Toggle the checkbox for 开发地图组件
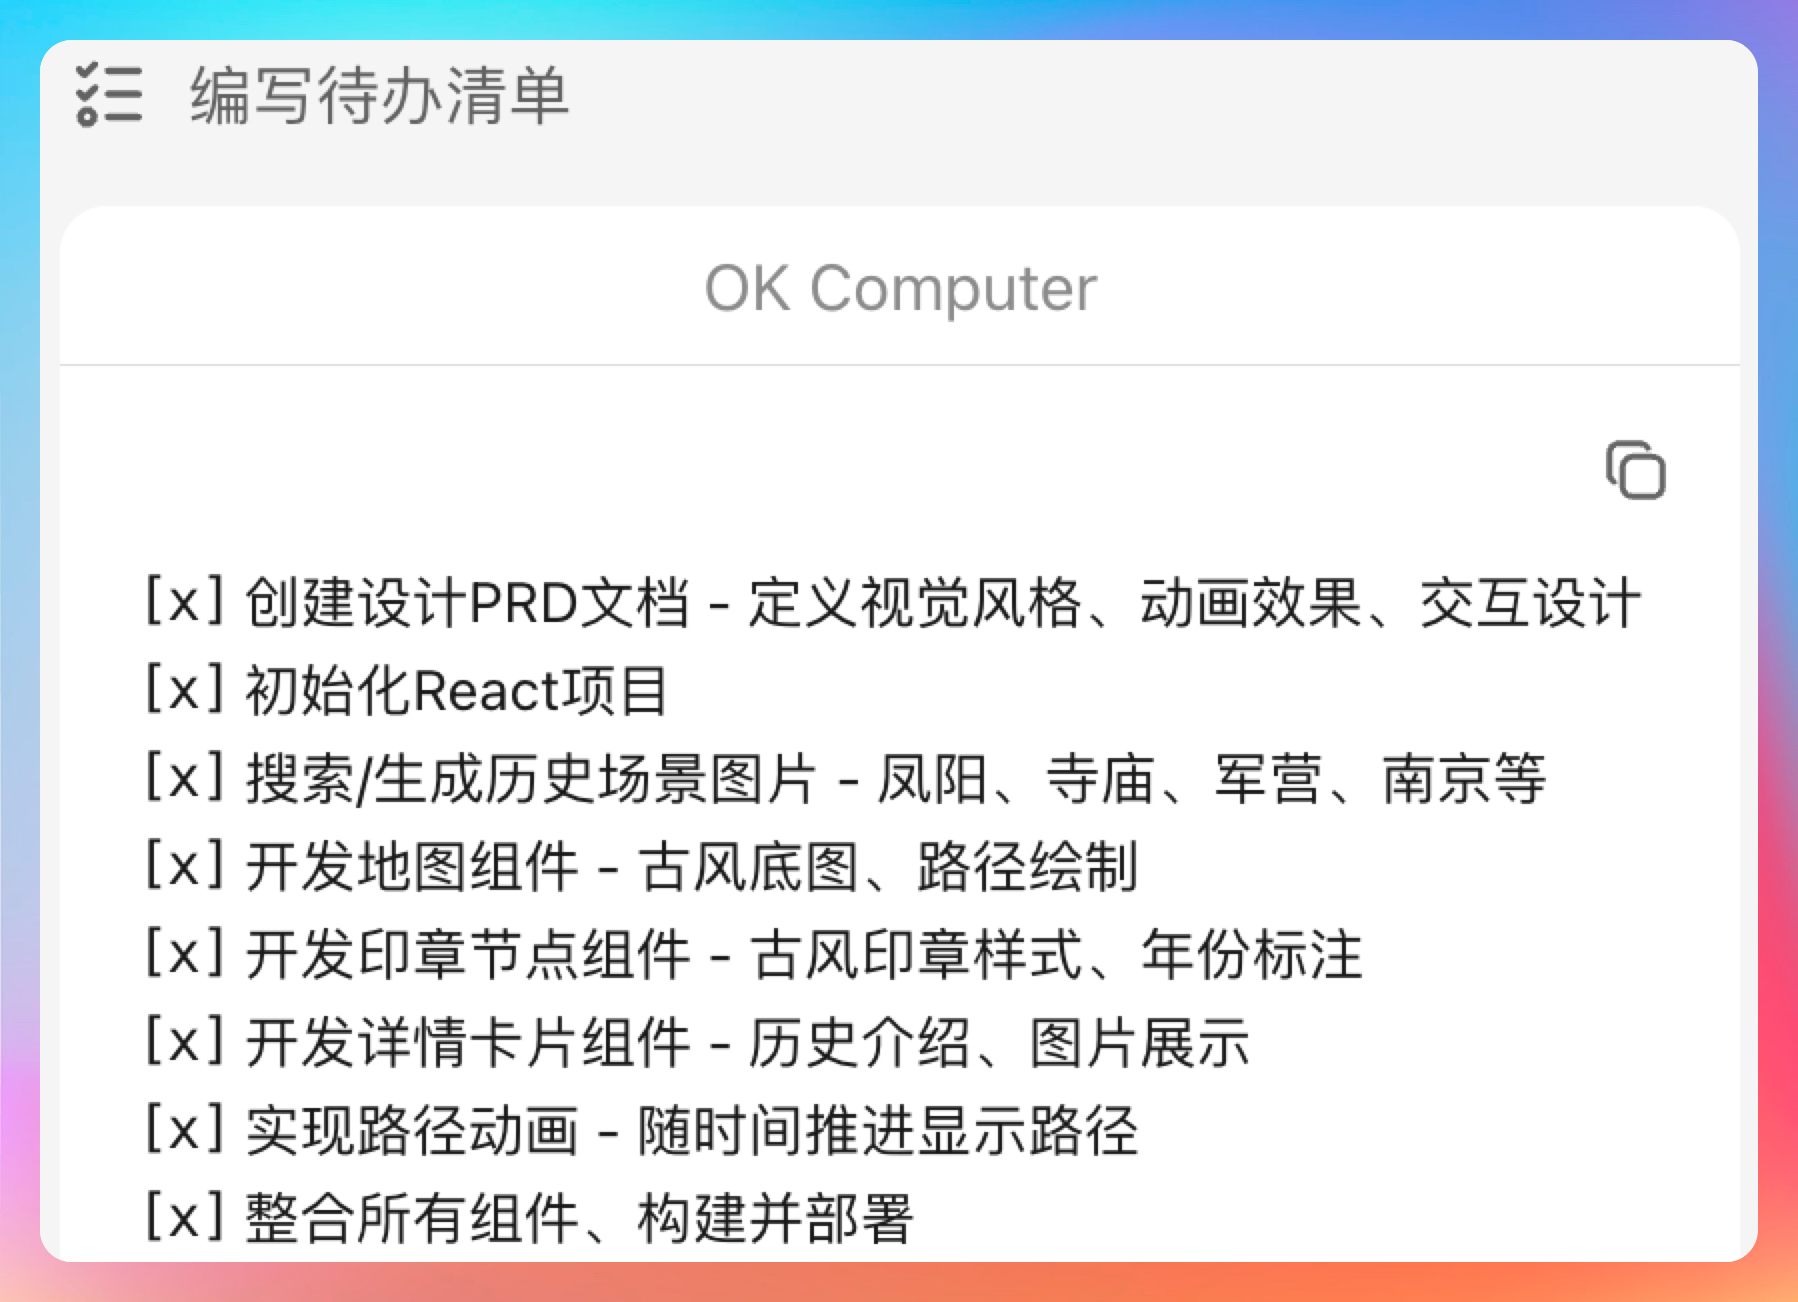The height and width of the screenshot is (1302, 1798). (x=185, y=866)
